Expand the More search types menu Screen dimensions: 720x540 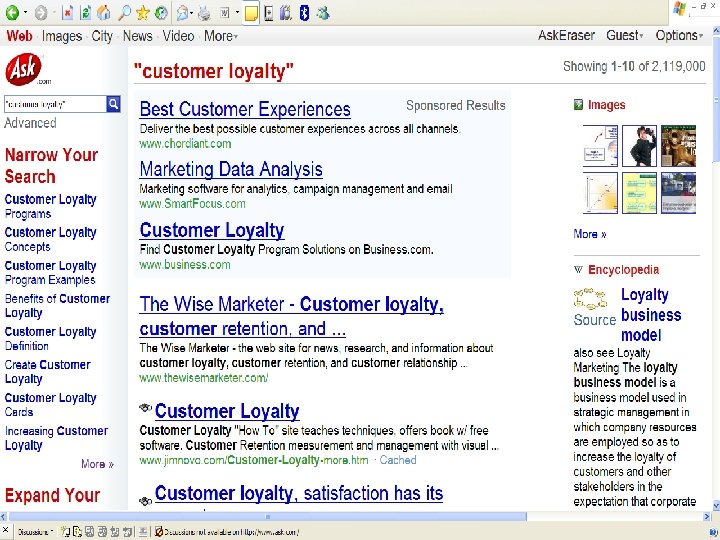[221, 36]
